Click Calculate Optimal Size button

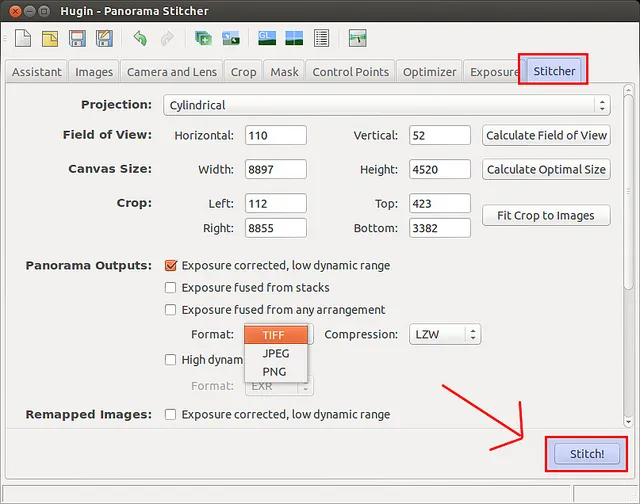tap(546, 169)
